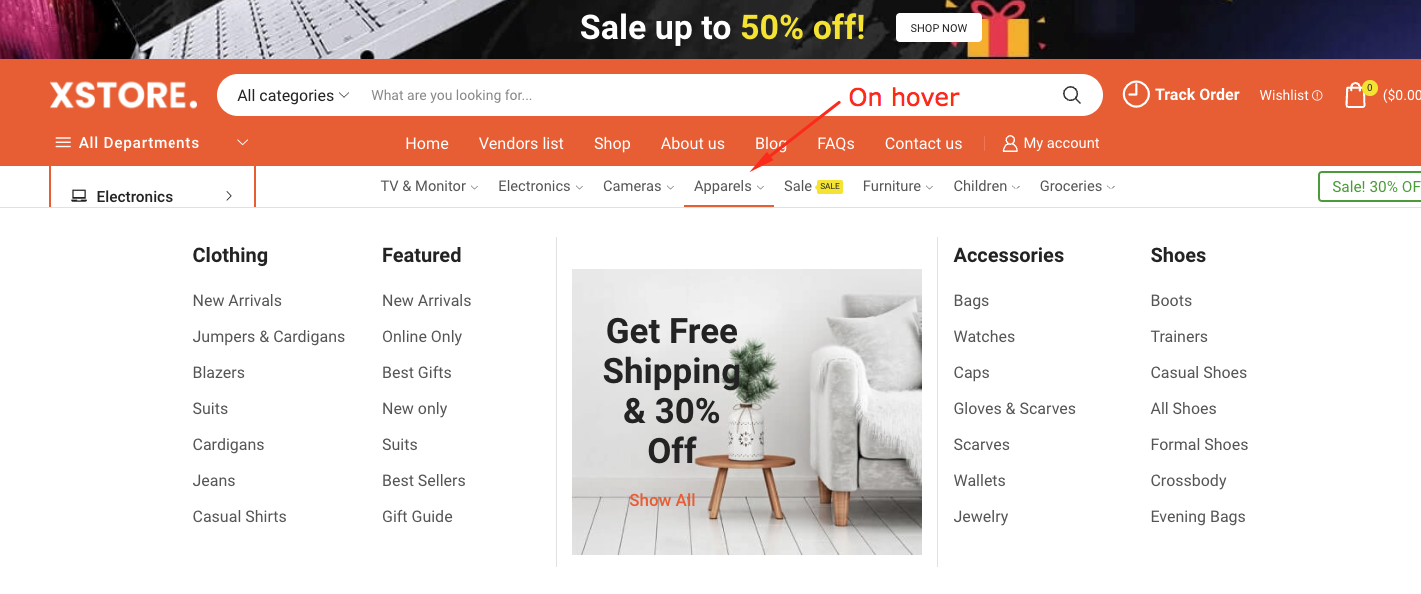Go to the Shop menu item

tap(612, 143)
